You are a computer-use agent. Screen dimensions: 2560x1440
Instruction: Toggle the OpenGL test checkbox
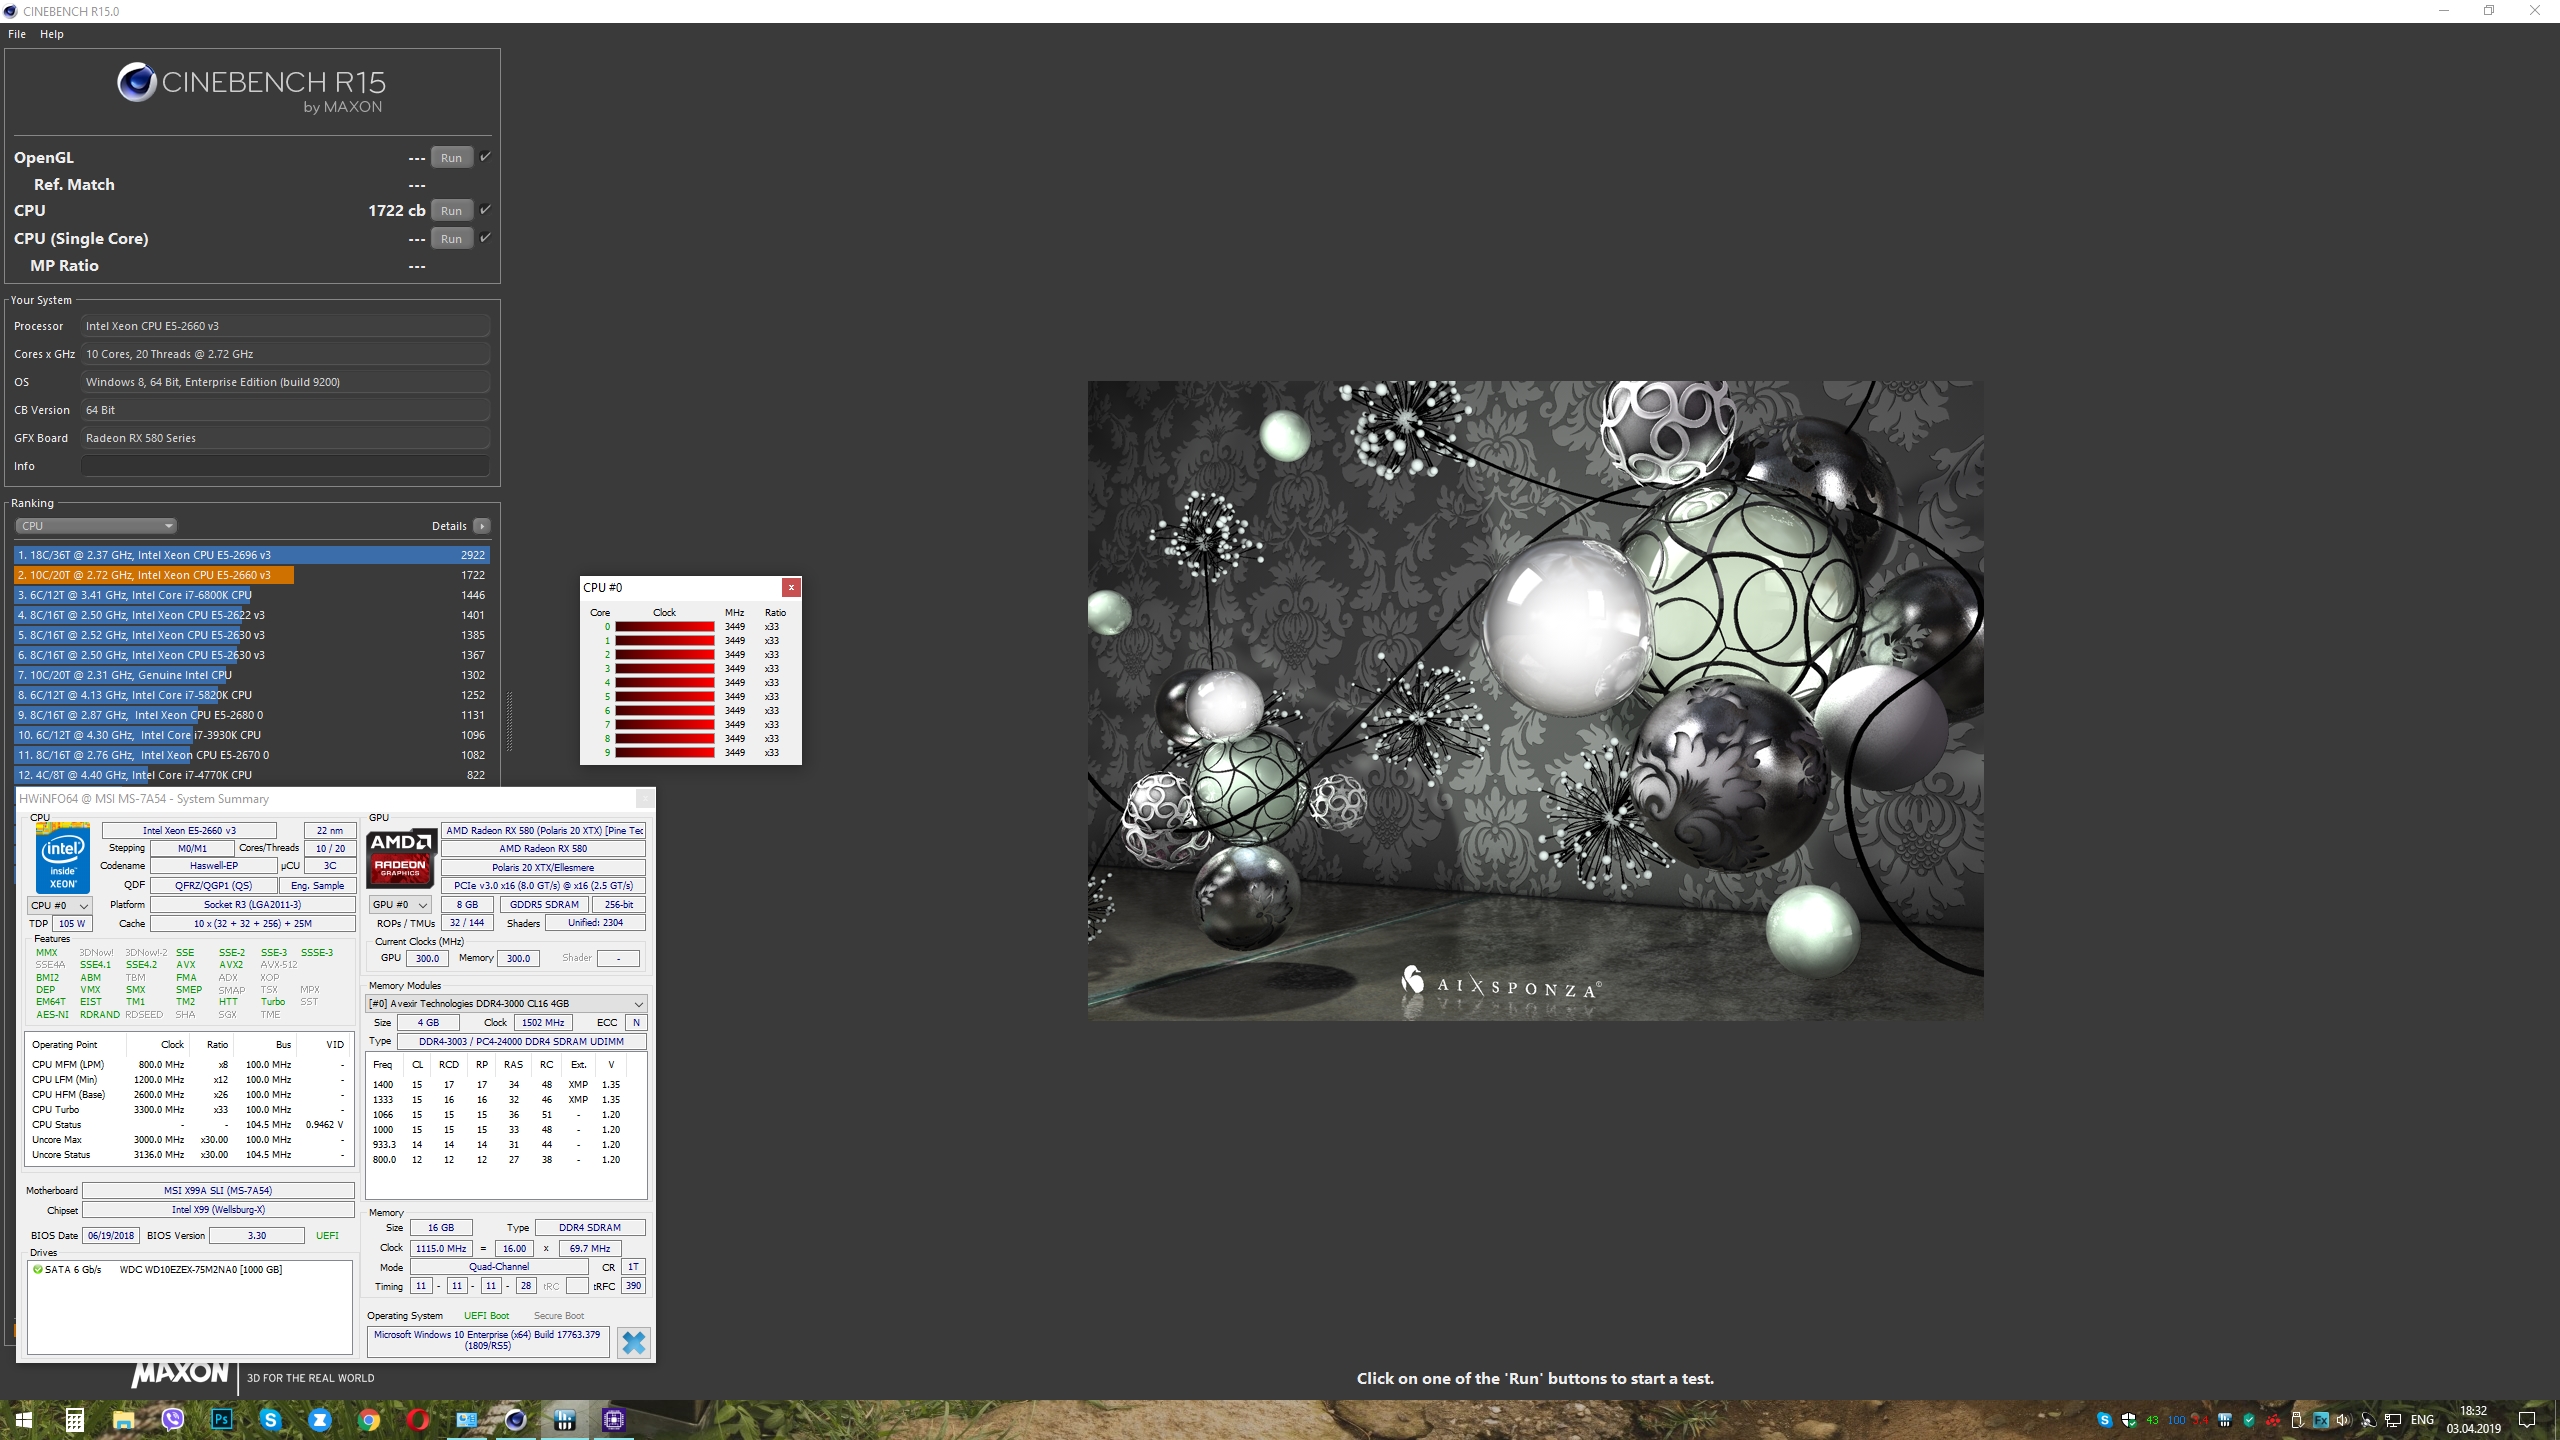[x=485, y=157]
